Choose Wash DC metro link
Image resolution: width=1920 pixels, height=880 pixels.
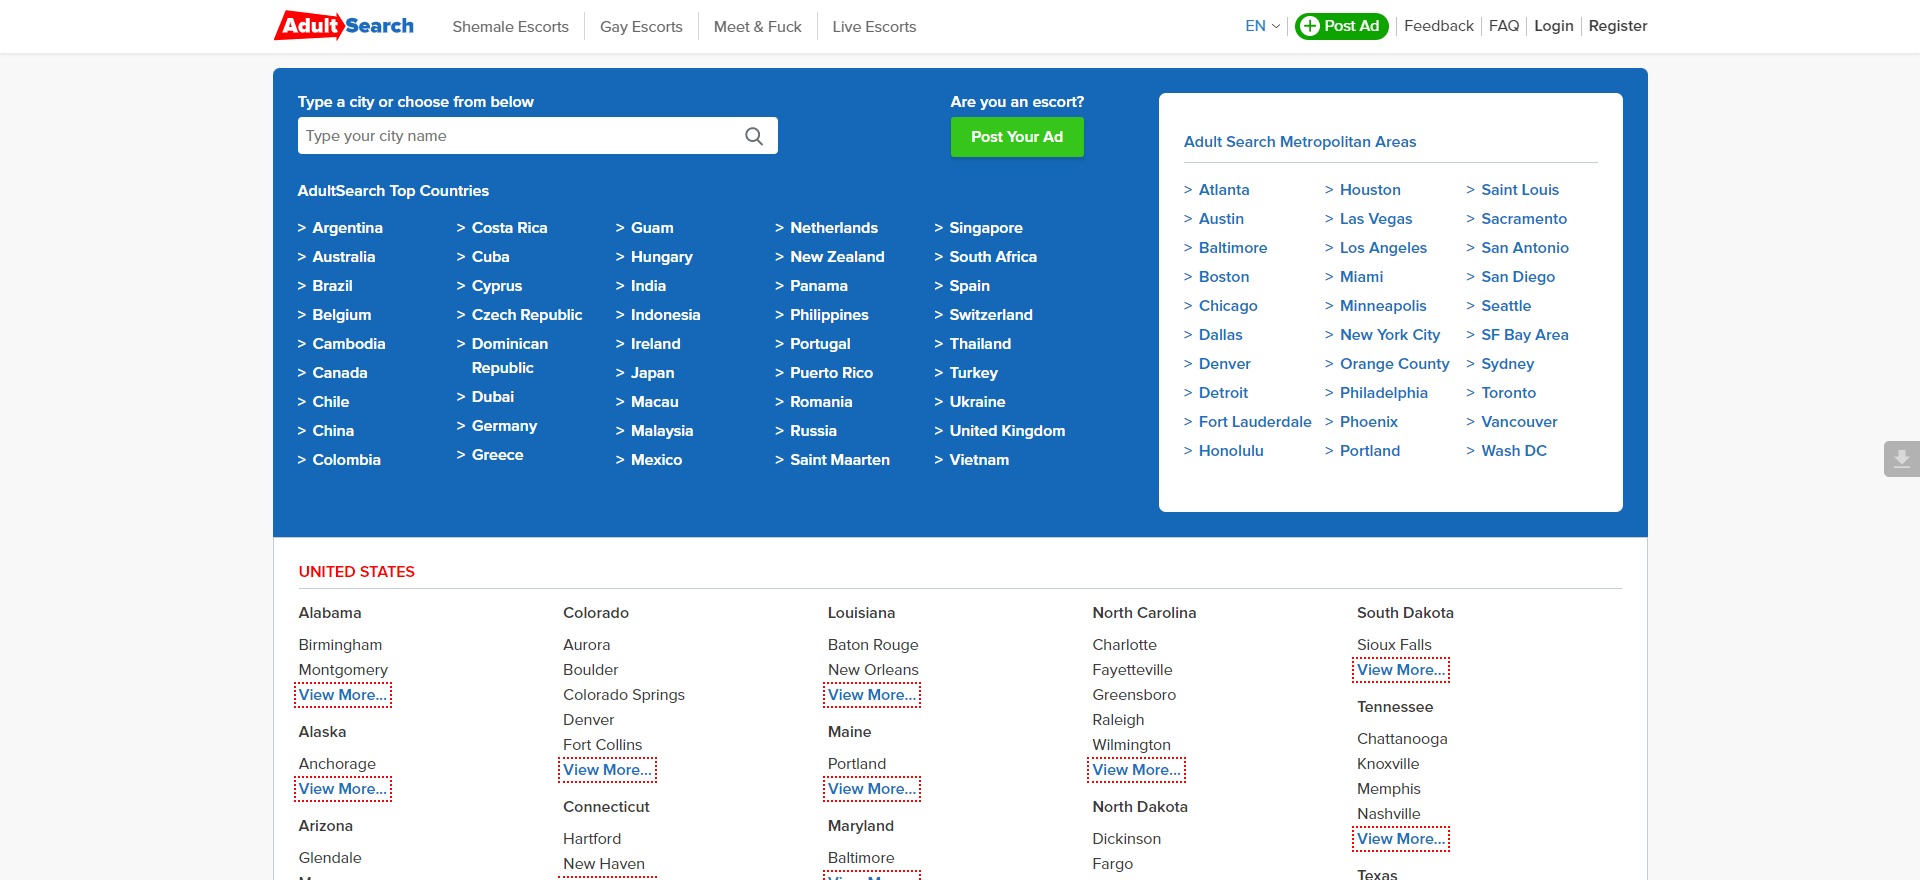tap(1514, 451)
